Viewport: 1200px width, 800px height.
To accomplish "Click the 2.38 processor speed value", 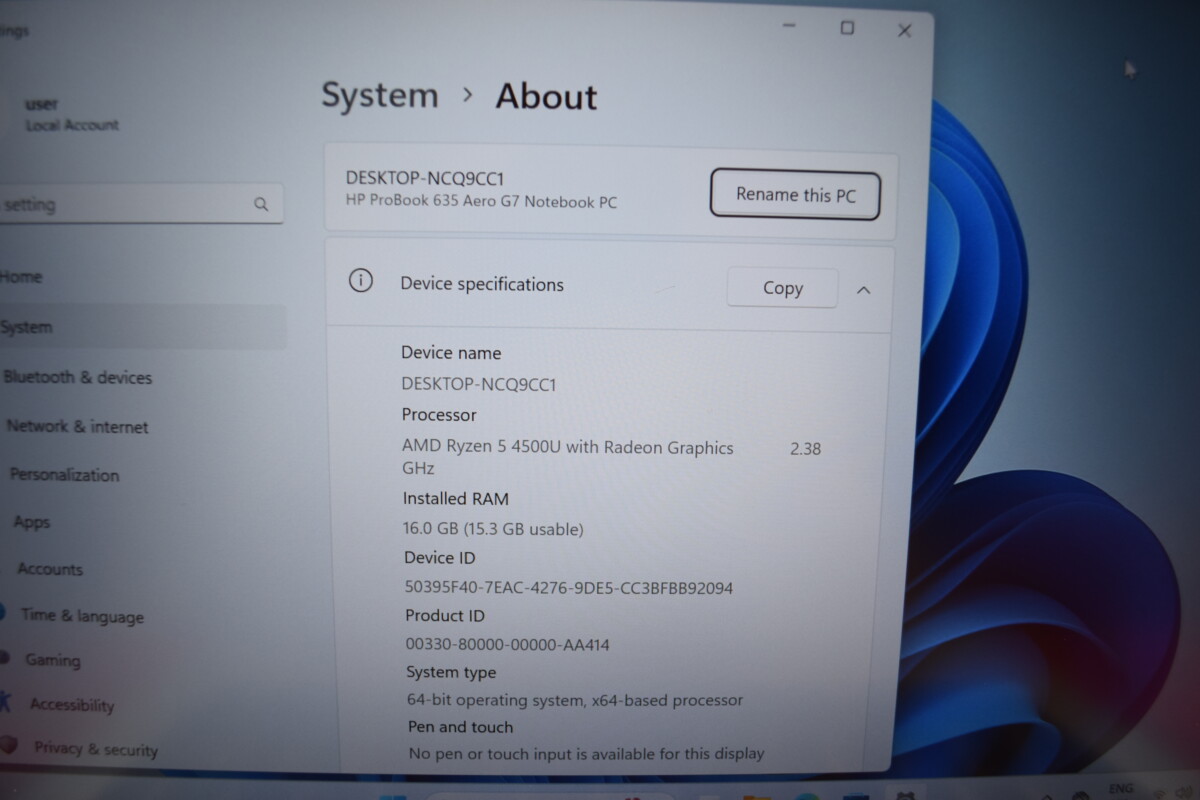I will (805, 449).
